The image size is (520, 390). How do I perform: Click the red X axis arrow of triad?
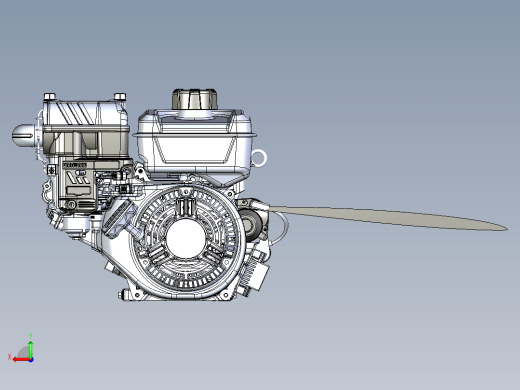click(21, 360)
